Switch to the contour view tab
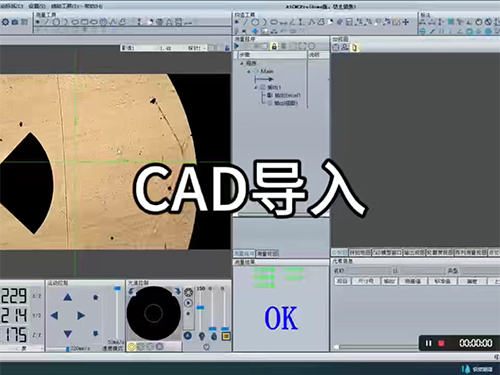 pyautogui.click(x=440, y=253)
